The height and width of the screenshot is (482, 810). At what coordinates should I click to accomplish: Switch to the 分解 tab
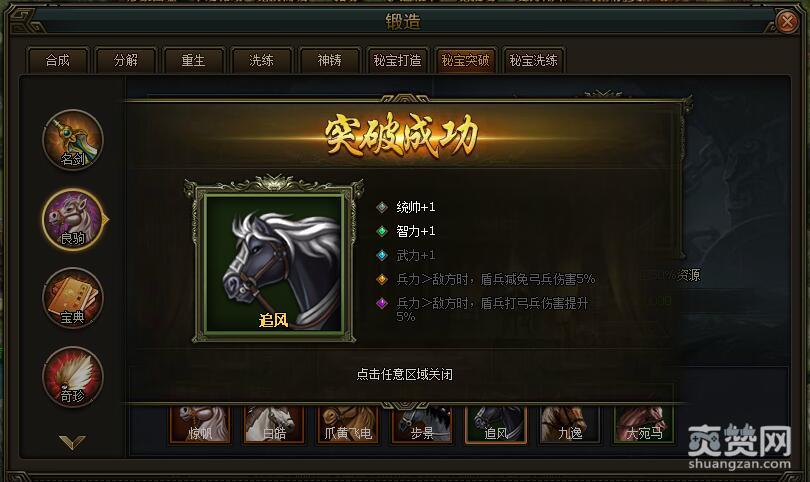[126, 60]
